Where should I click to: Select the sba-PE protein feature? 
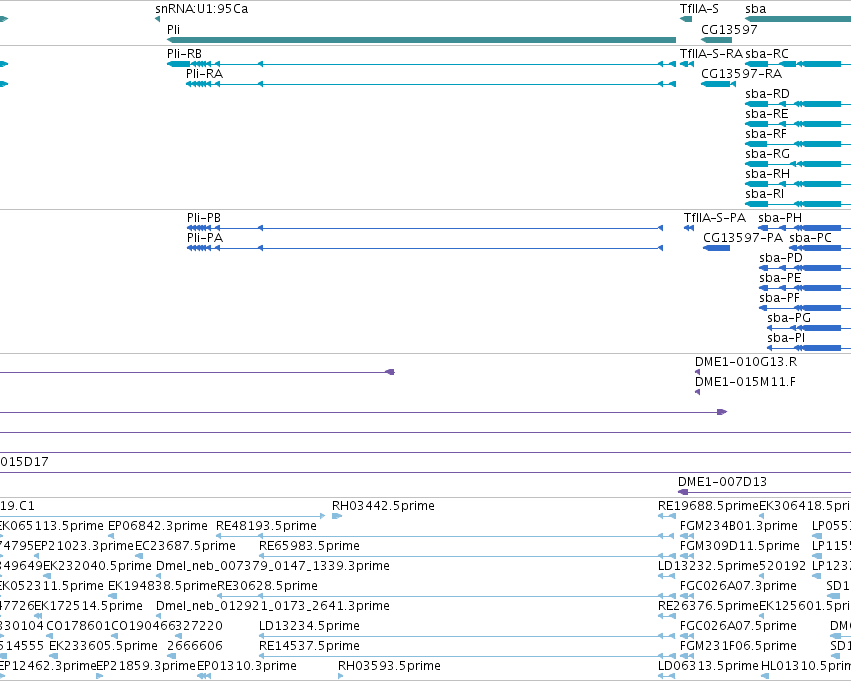pos(804,289)
